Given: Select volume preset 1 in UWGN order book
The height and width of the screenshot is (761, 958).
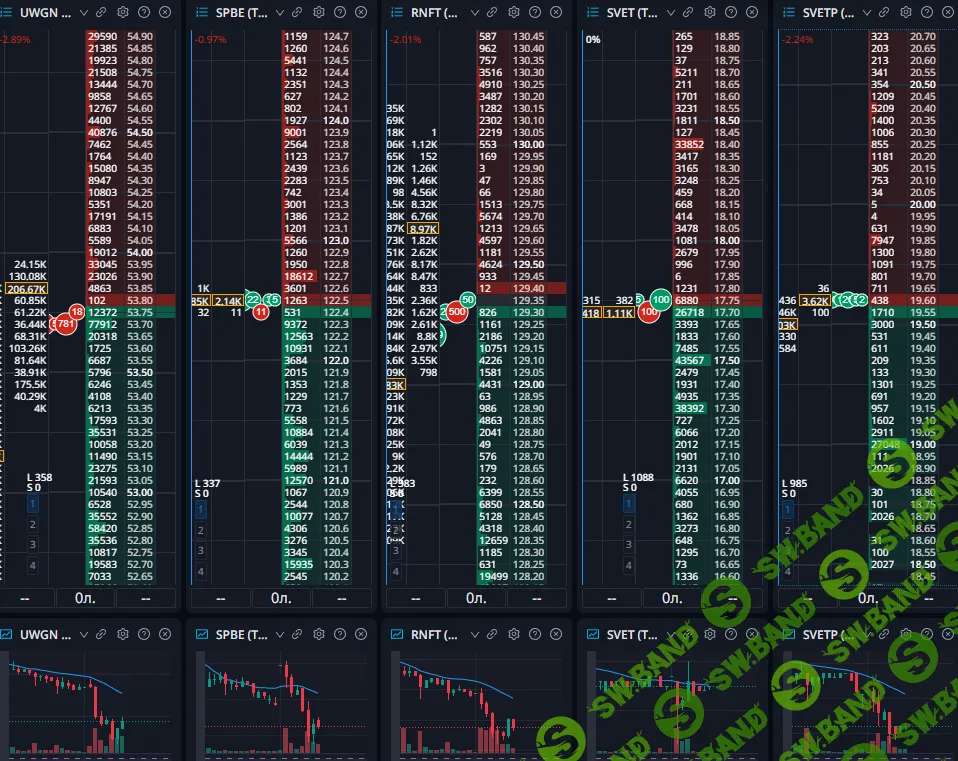Looking at the screenshot, I should [33, 508].
